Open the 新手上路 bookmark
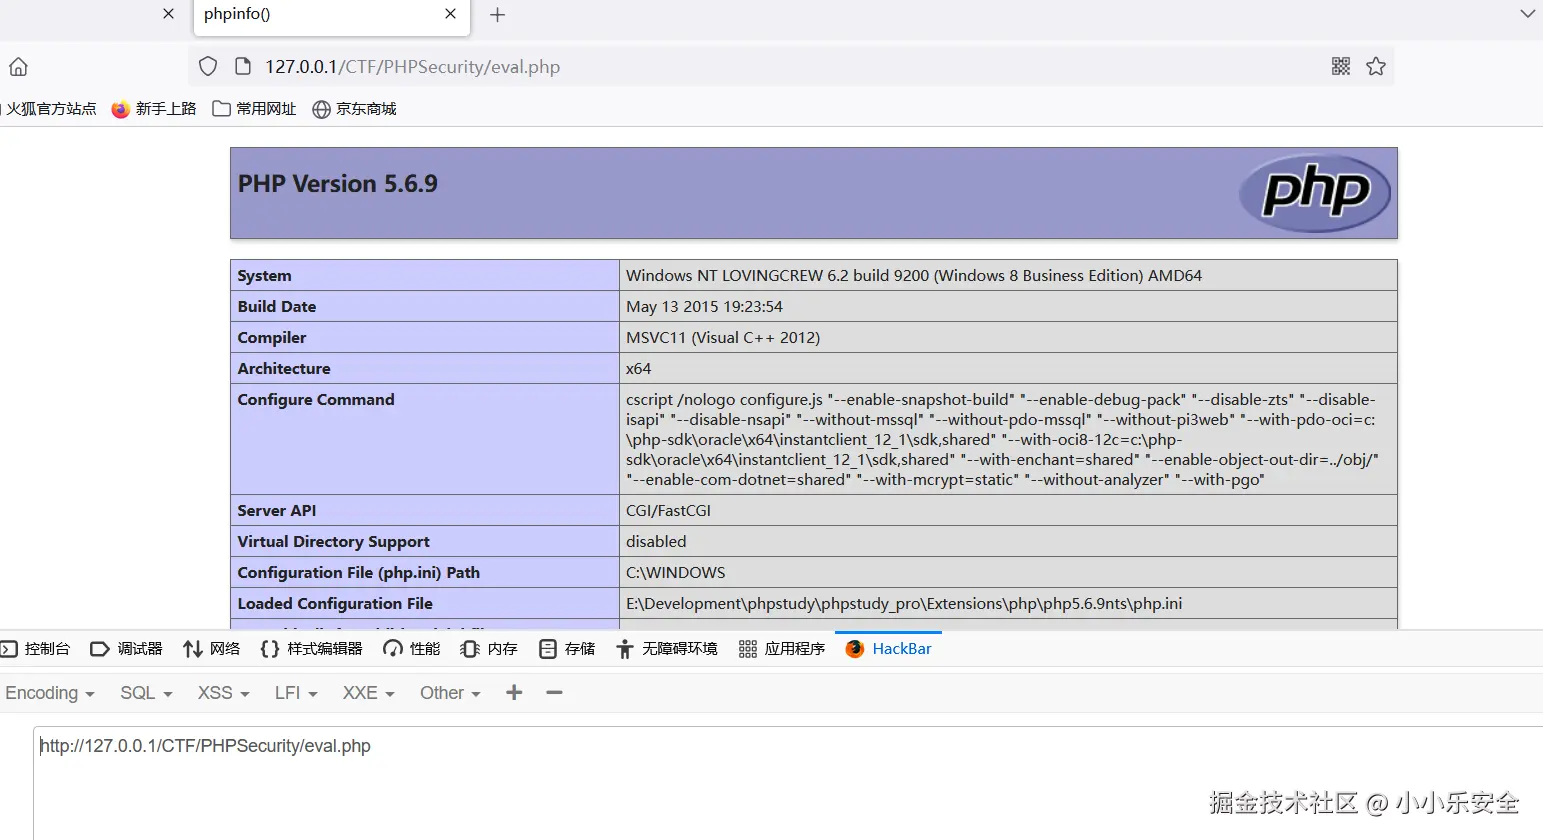This screenshot has height=840, width=1543. [x=154, y=109]
